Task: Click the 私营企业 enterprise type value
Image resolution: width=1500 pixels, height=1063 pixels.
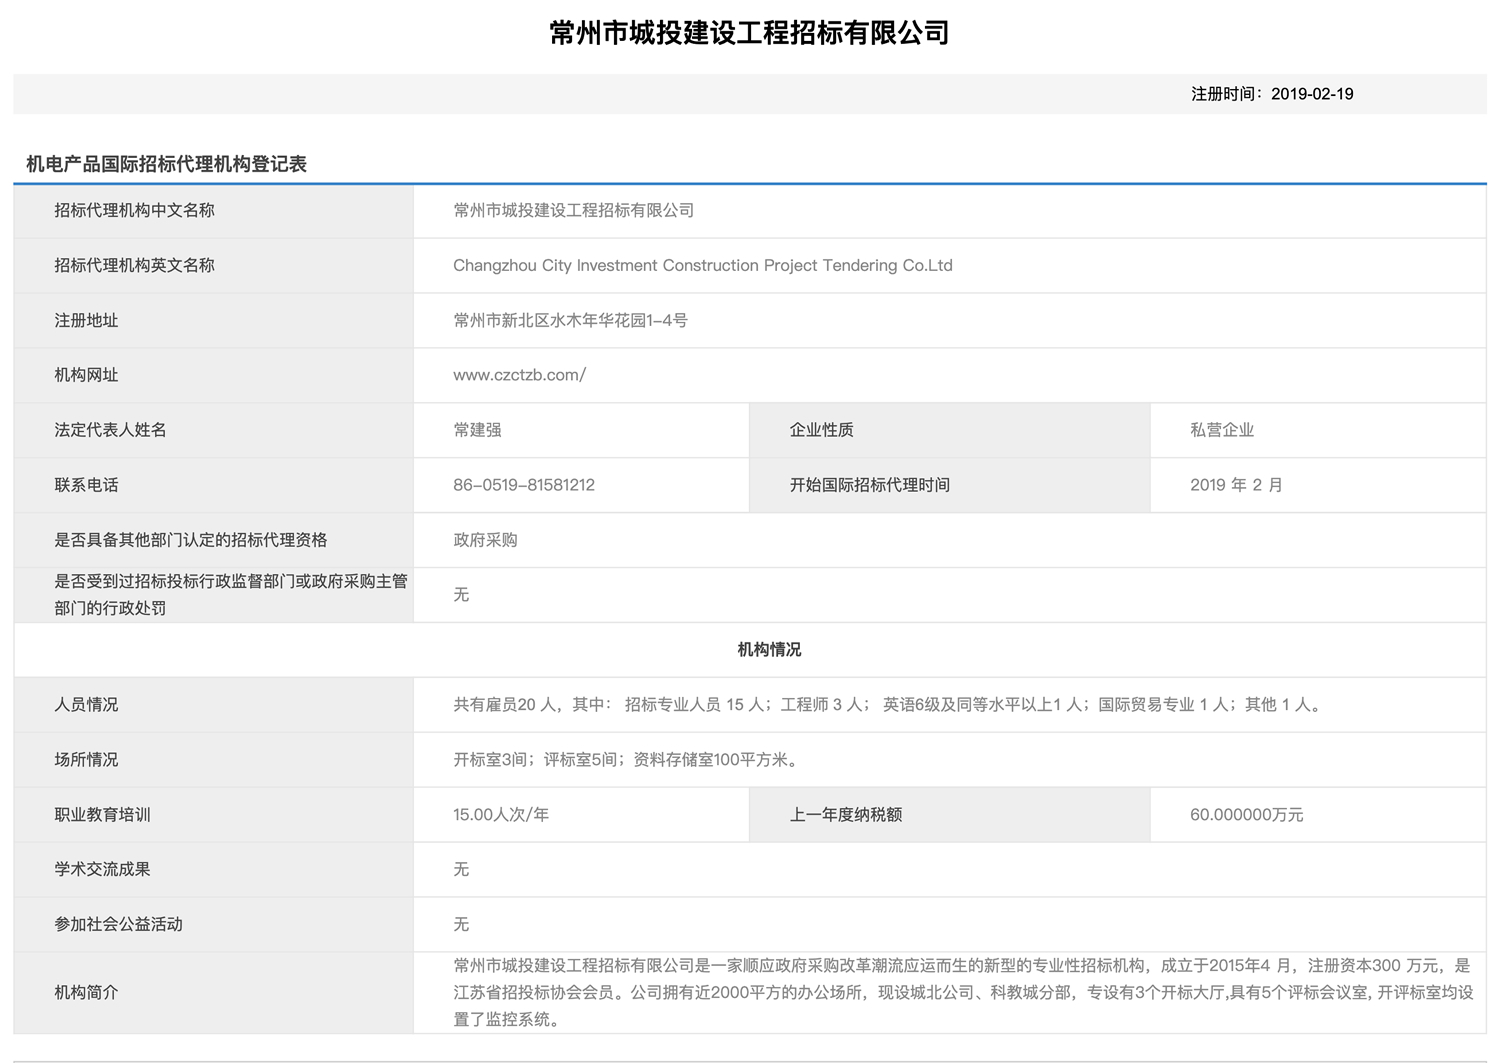Action: click(x=1221, y=430)
